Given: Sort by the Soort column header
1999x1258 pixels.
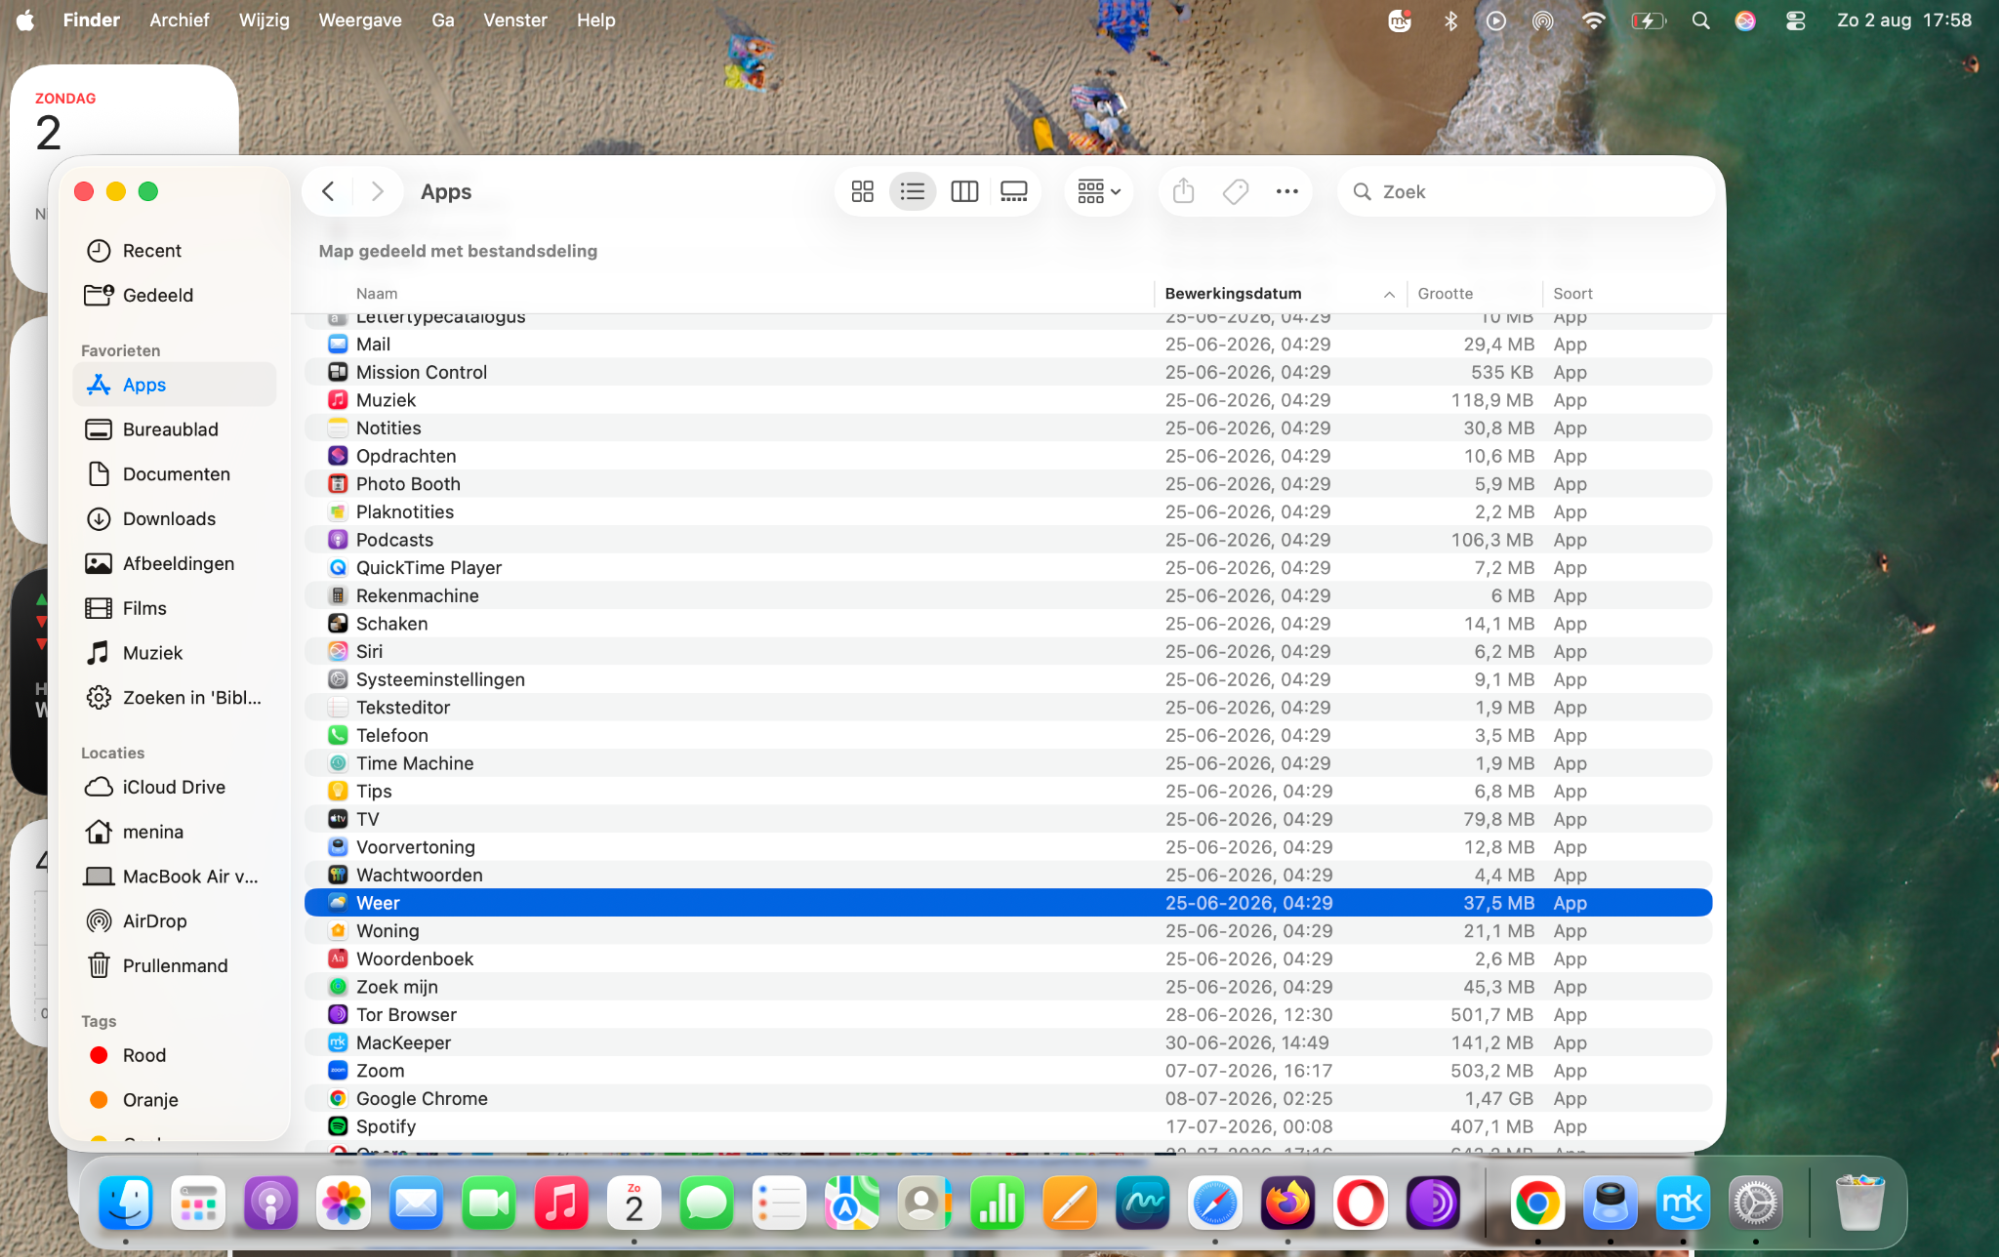Looking at the screenshot, I should point(1572,294).
